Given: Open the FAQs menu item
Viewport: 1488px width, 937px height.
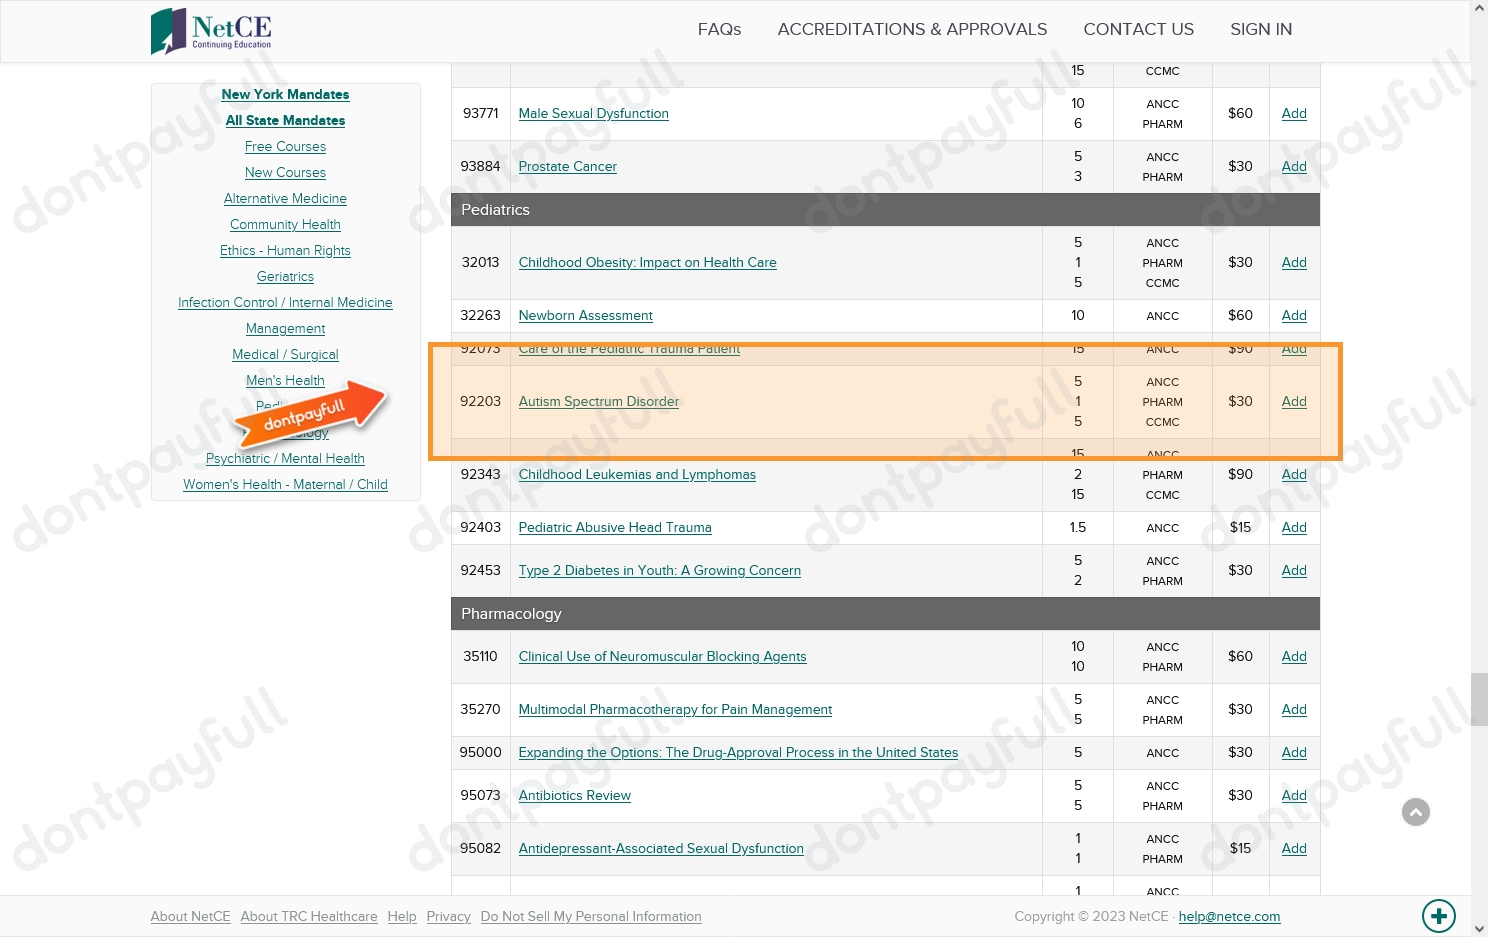Looking at the screenshot, I should tap(719, 29).
